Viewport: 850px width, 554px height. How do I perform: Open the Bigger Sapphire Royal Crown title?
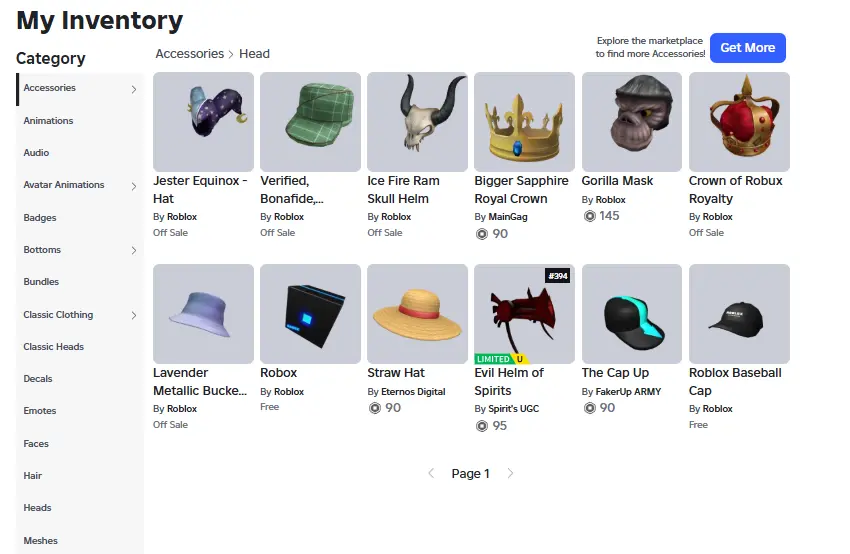point(521,190)
